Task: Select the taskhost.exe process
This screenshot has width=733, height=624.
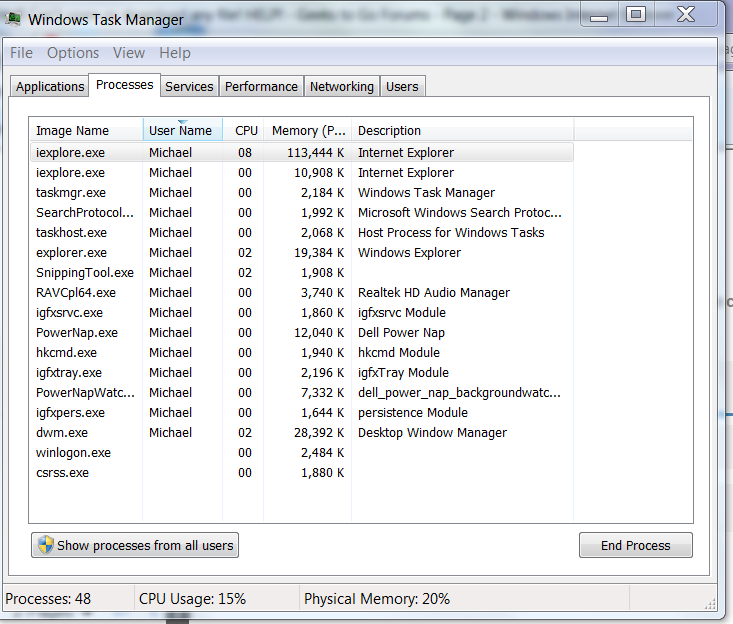Action: coord(302,233)
